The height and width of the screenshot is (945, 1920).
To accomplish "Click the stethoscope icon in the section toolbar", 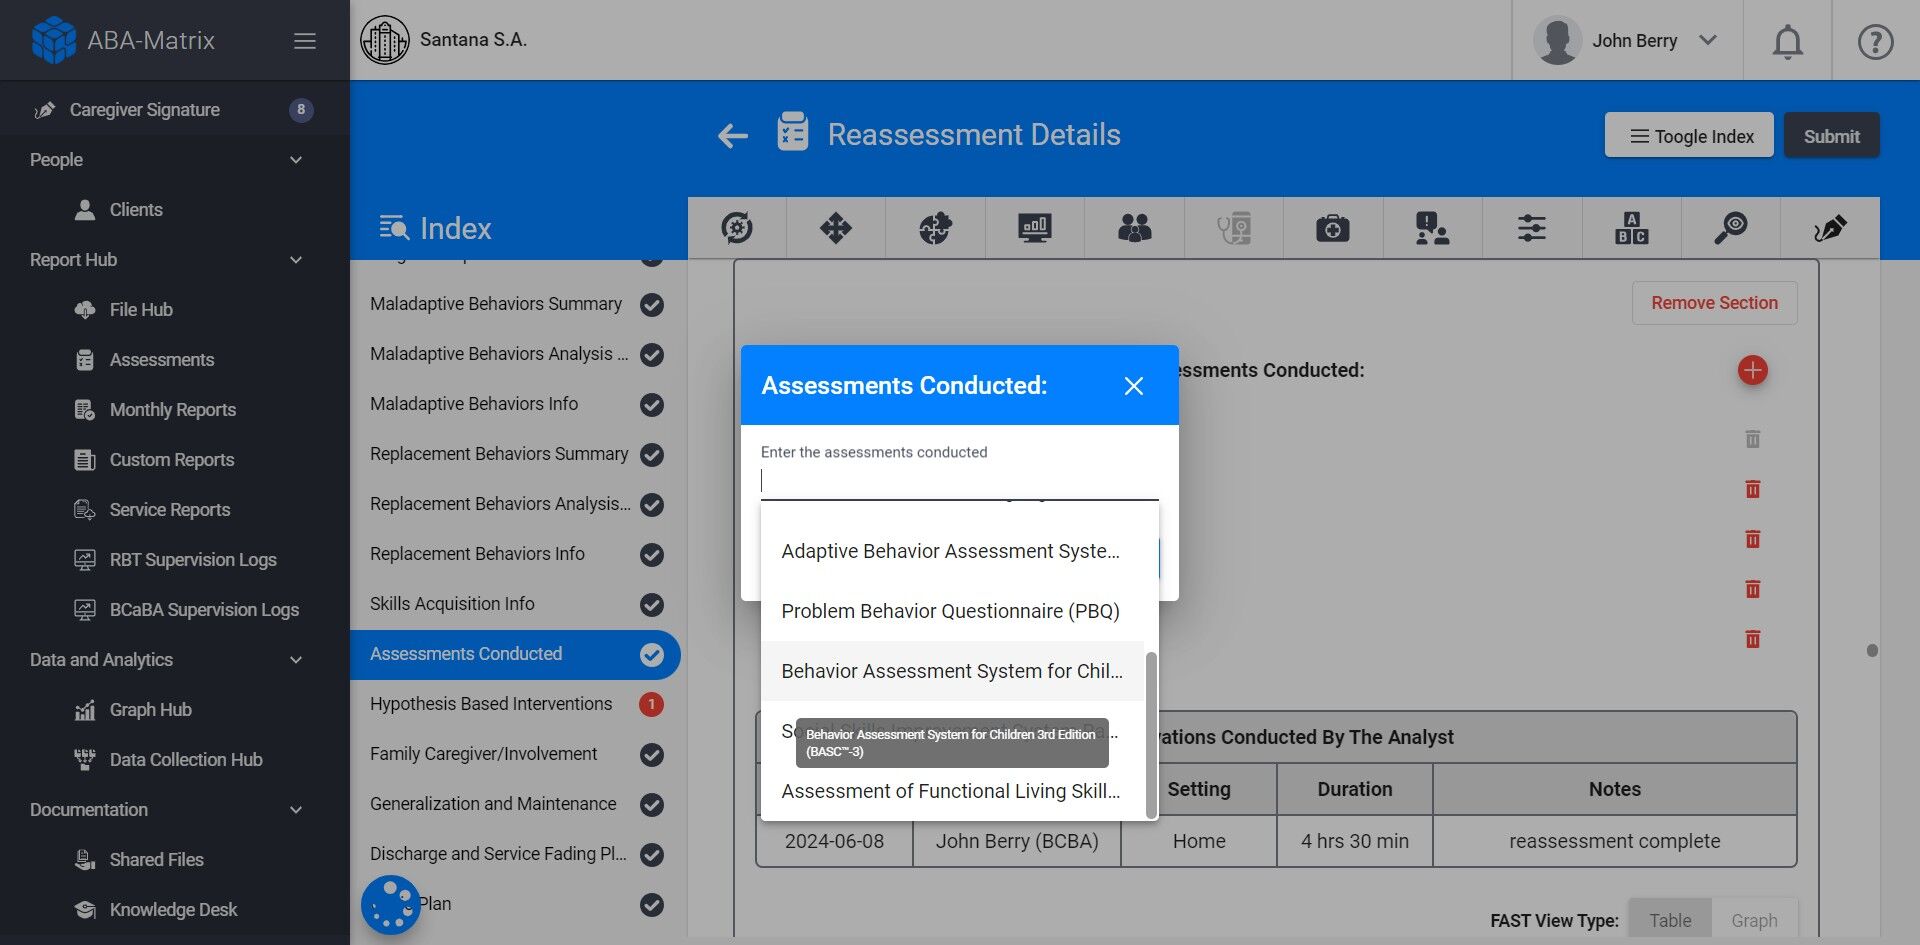I will coord(1233,228).
